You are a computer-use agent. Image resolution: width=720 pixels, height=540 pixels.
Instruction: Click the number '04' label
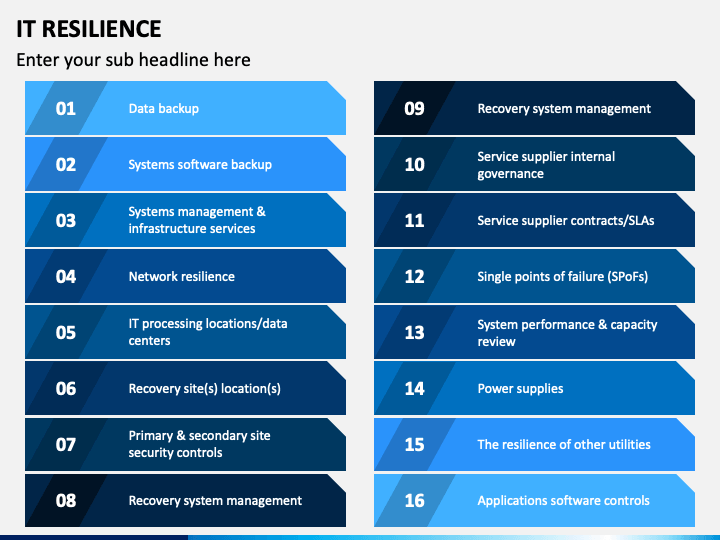coord(66,277)
